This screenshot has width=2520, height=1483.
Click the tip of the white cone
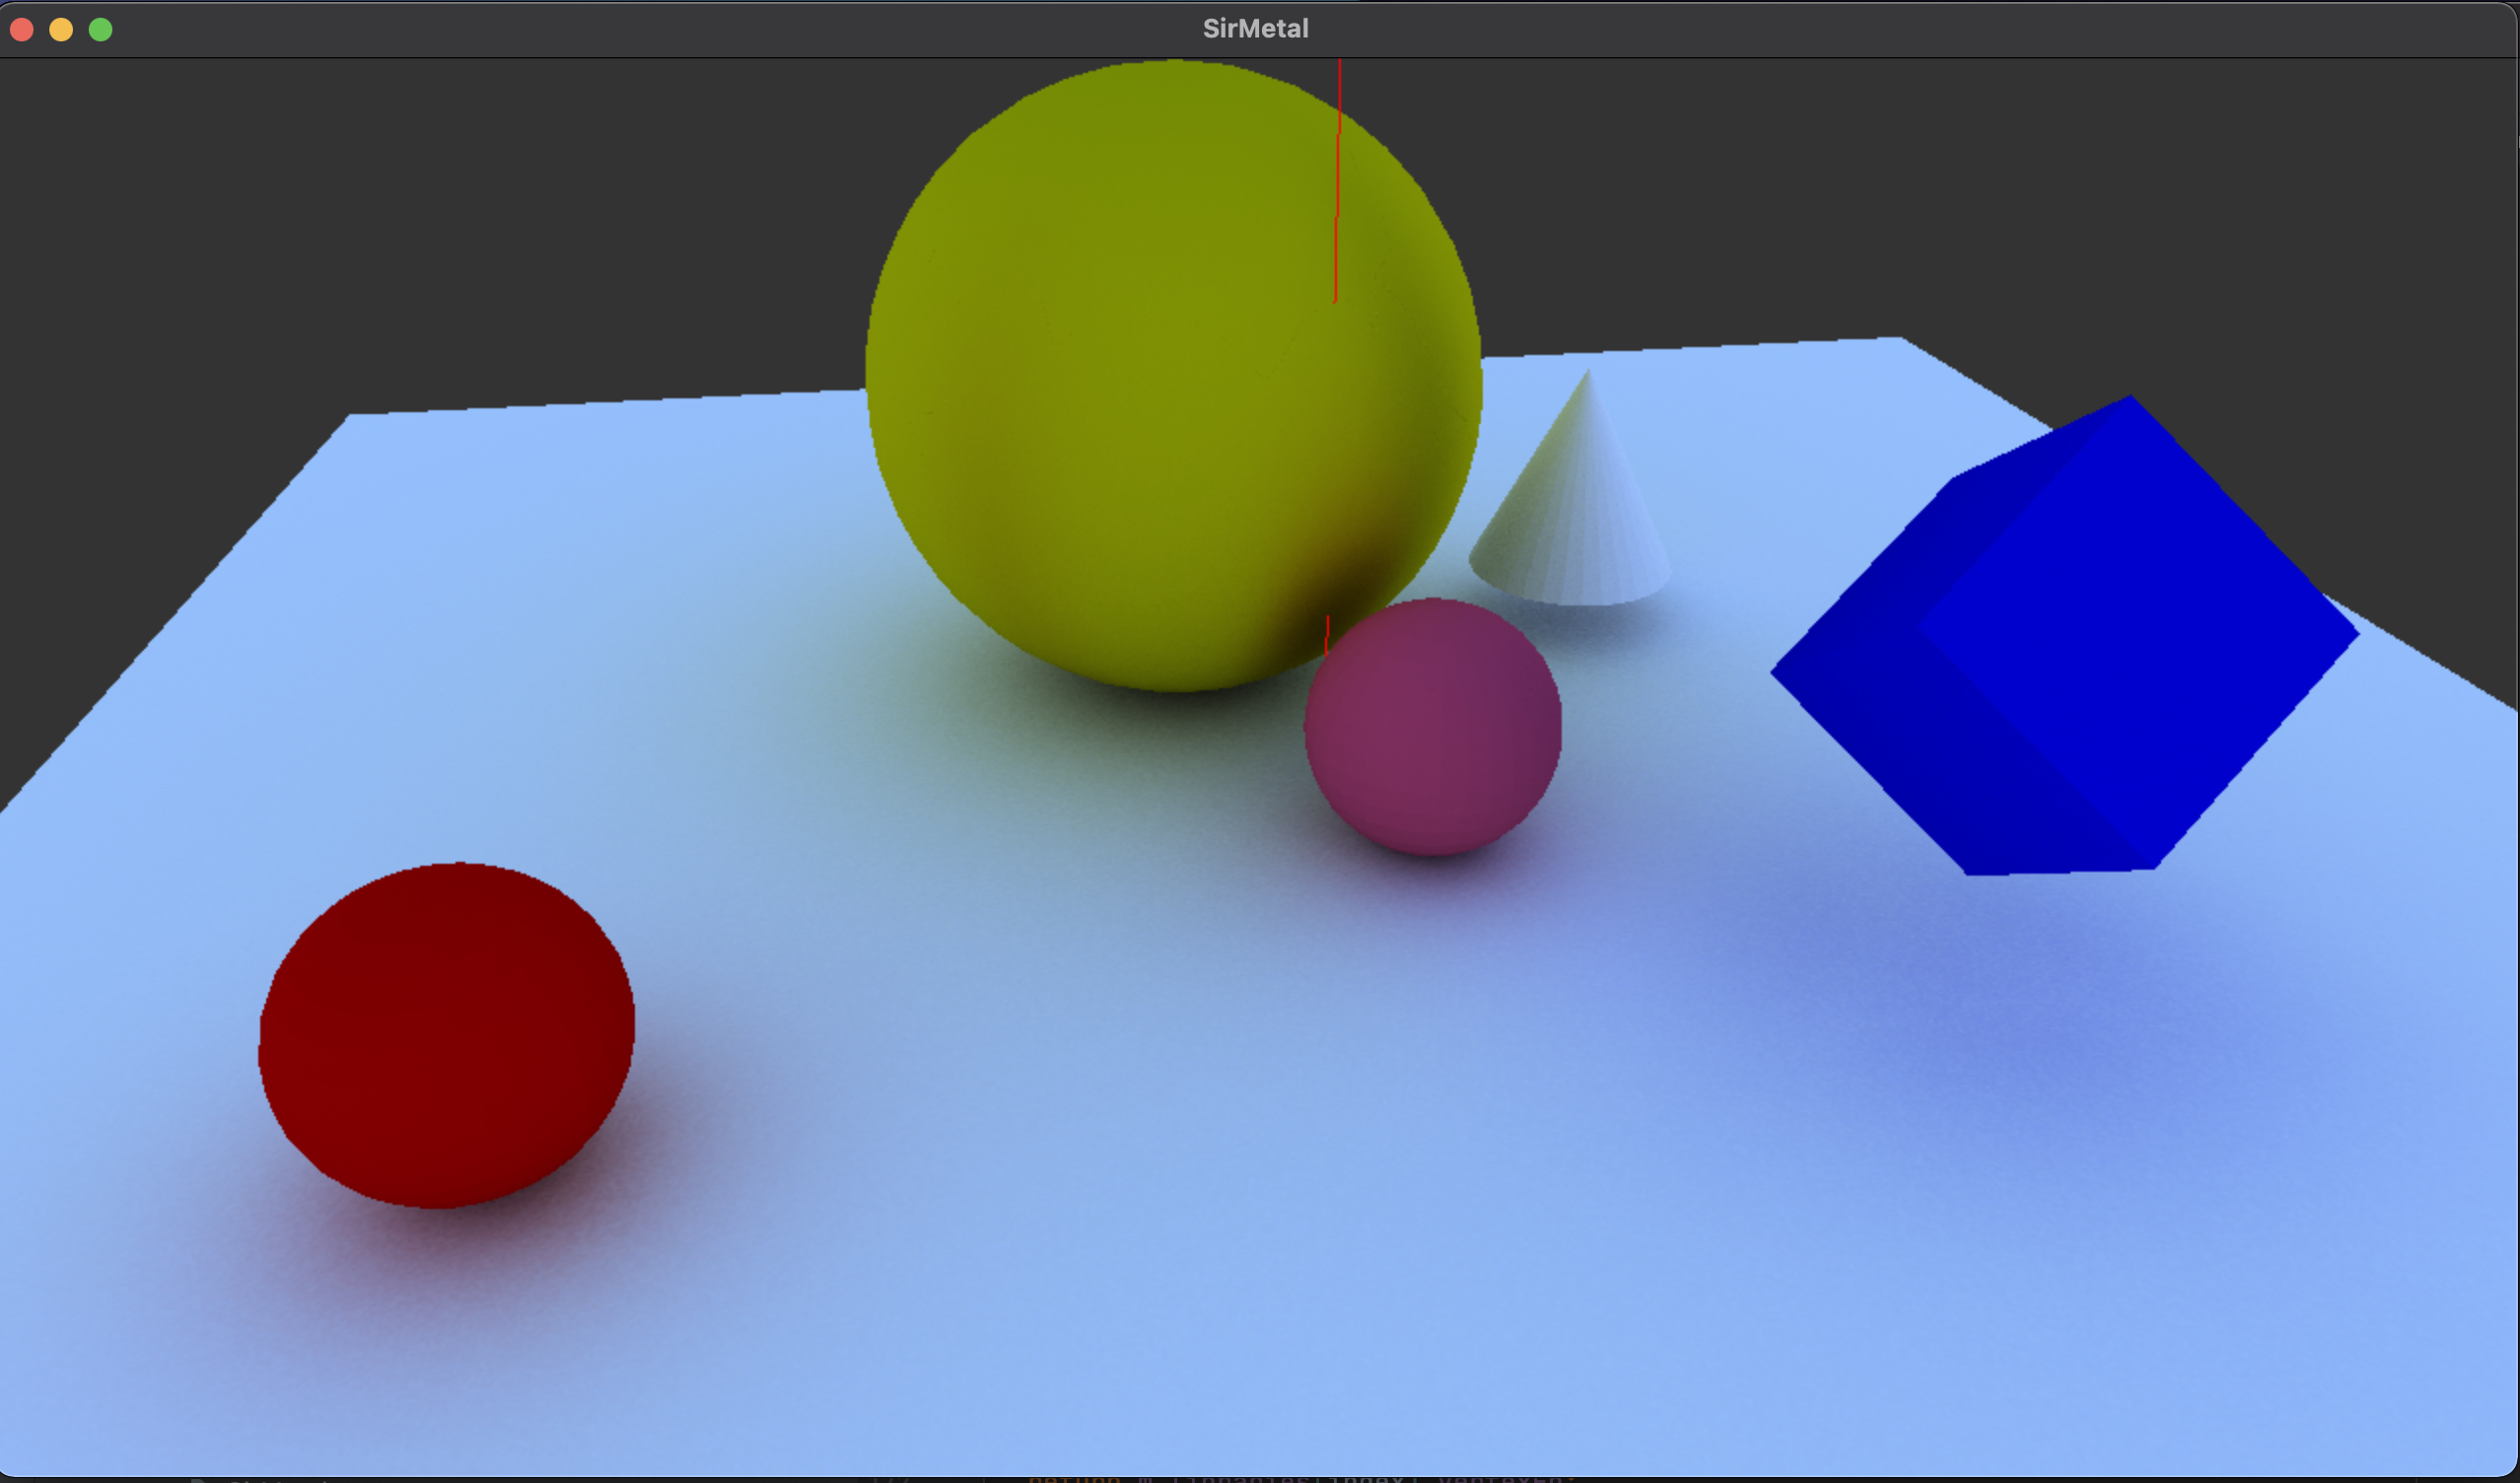(x=1587, y=374)
